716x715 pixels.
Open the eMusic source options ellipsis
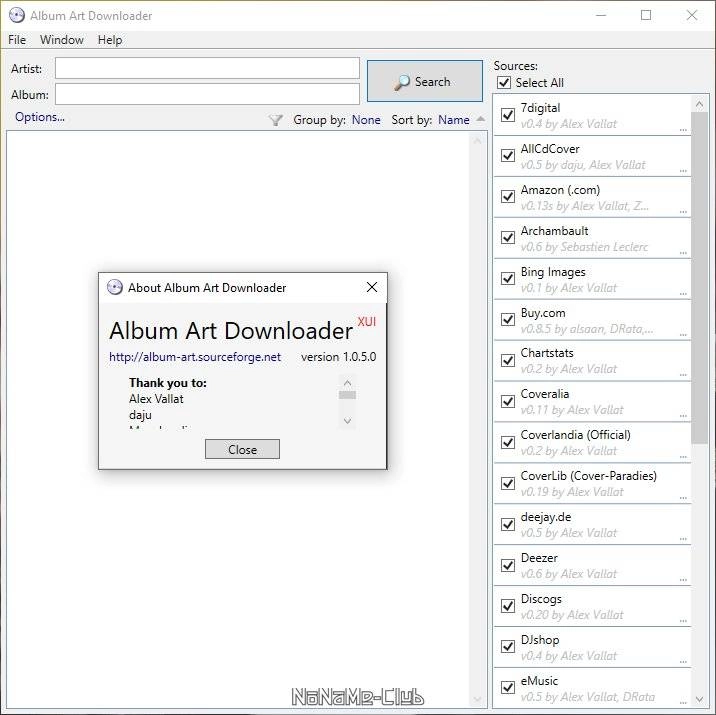coord(683,703)
